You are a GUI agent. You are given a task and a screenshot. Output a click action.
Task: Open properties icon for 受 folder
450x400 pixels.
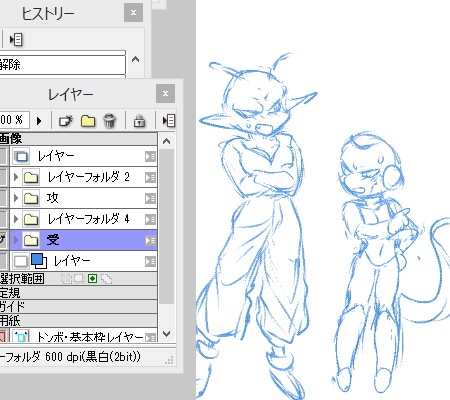(x=150, y=240)
